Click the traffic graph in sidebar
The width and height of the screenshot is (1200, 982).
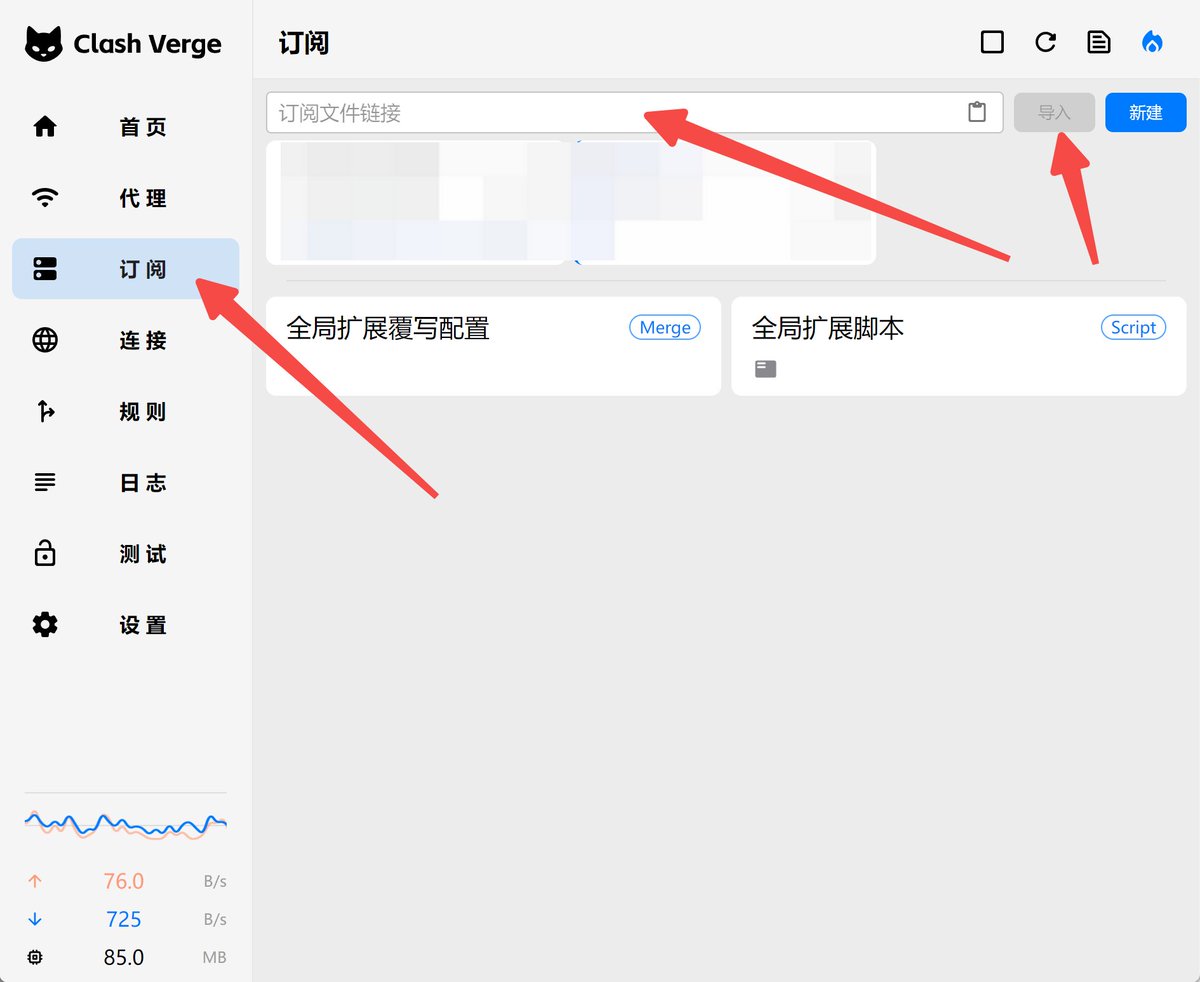126,826
